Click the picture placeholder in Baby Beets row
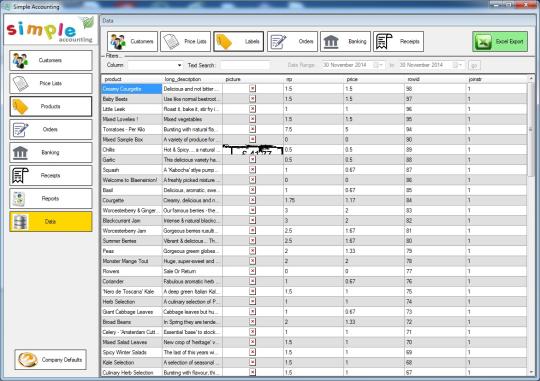 click(x=252, y=99)
